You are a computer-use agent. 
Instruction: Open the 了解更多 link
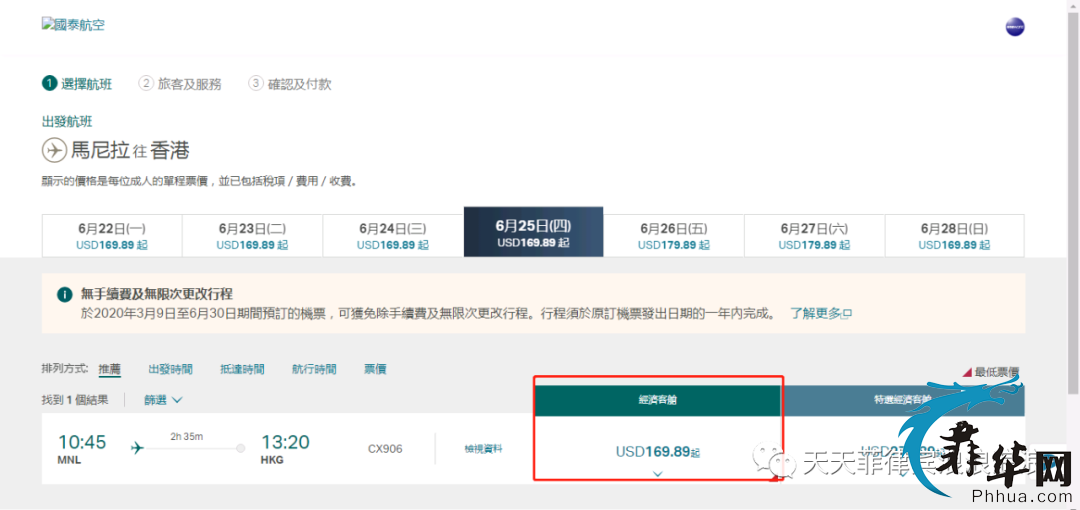pos(820,314)
